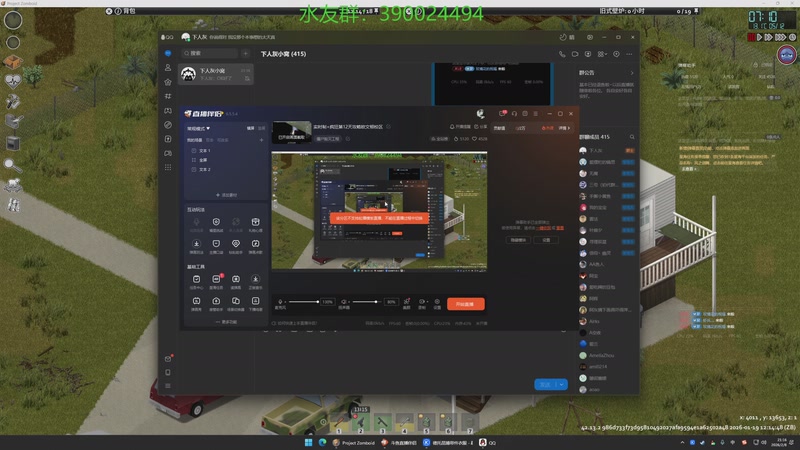Expand the 详情 details arrow in danmaku panel
Screen dimensions: 800x450
pyautogui.click(x=564, y=128)
